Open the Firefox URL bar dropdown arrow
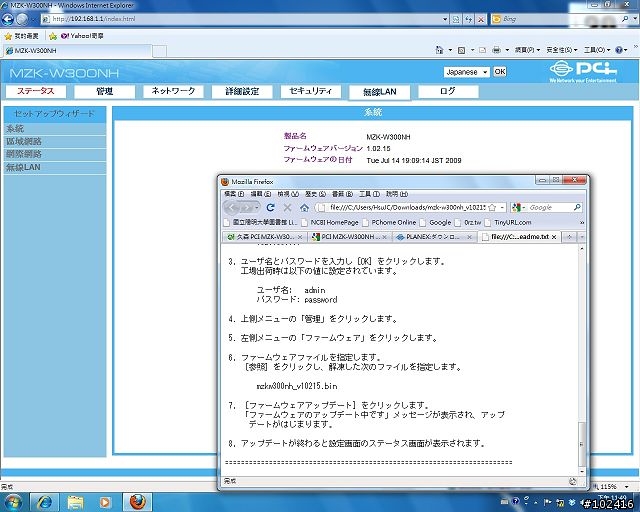Viewport: 640px width, 512px height. click(502, 207)
